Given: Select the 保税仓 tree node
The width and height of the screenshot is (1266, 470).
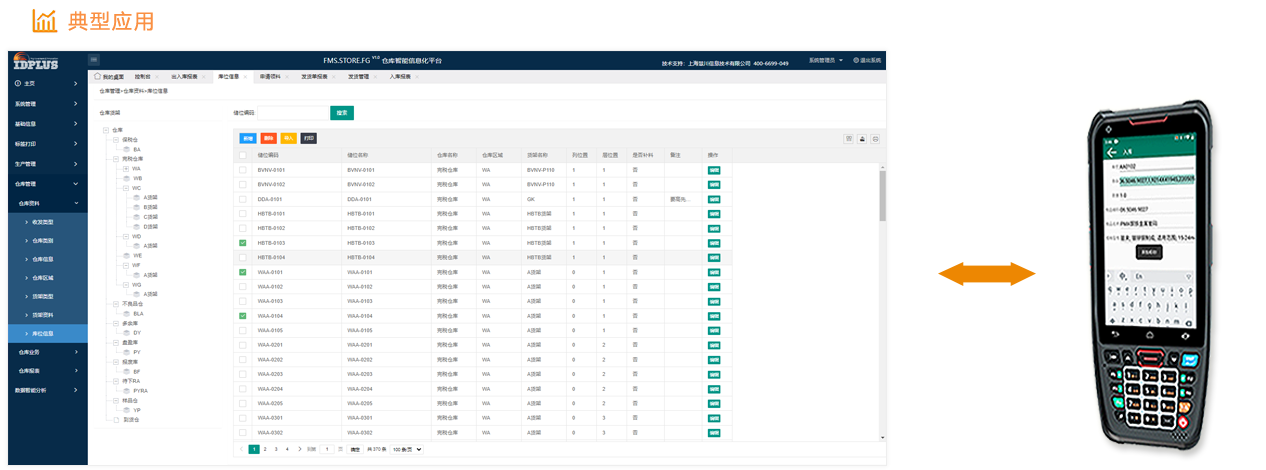Looking at the screenshot, I should coord(129,139).
